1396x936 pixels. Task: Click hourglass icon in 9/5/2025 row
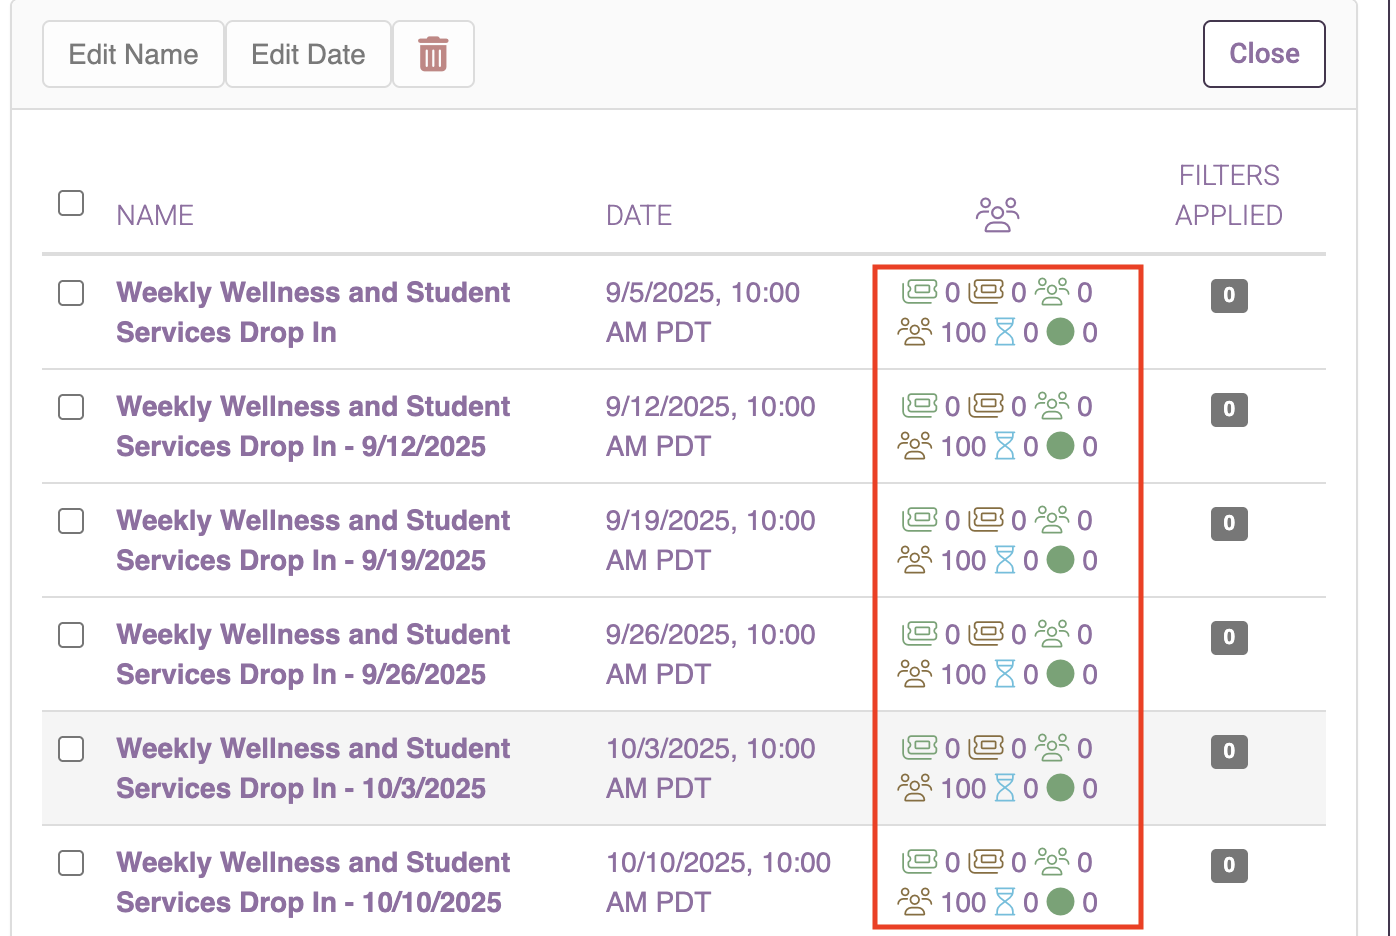[1005, 332]
